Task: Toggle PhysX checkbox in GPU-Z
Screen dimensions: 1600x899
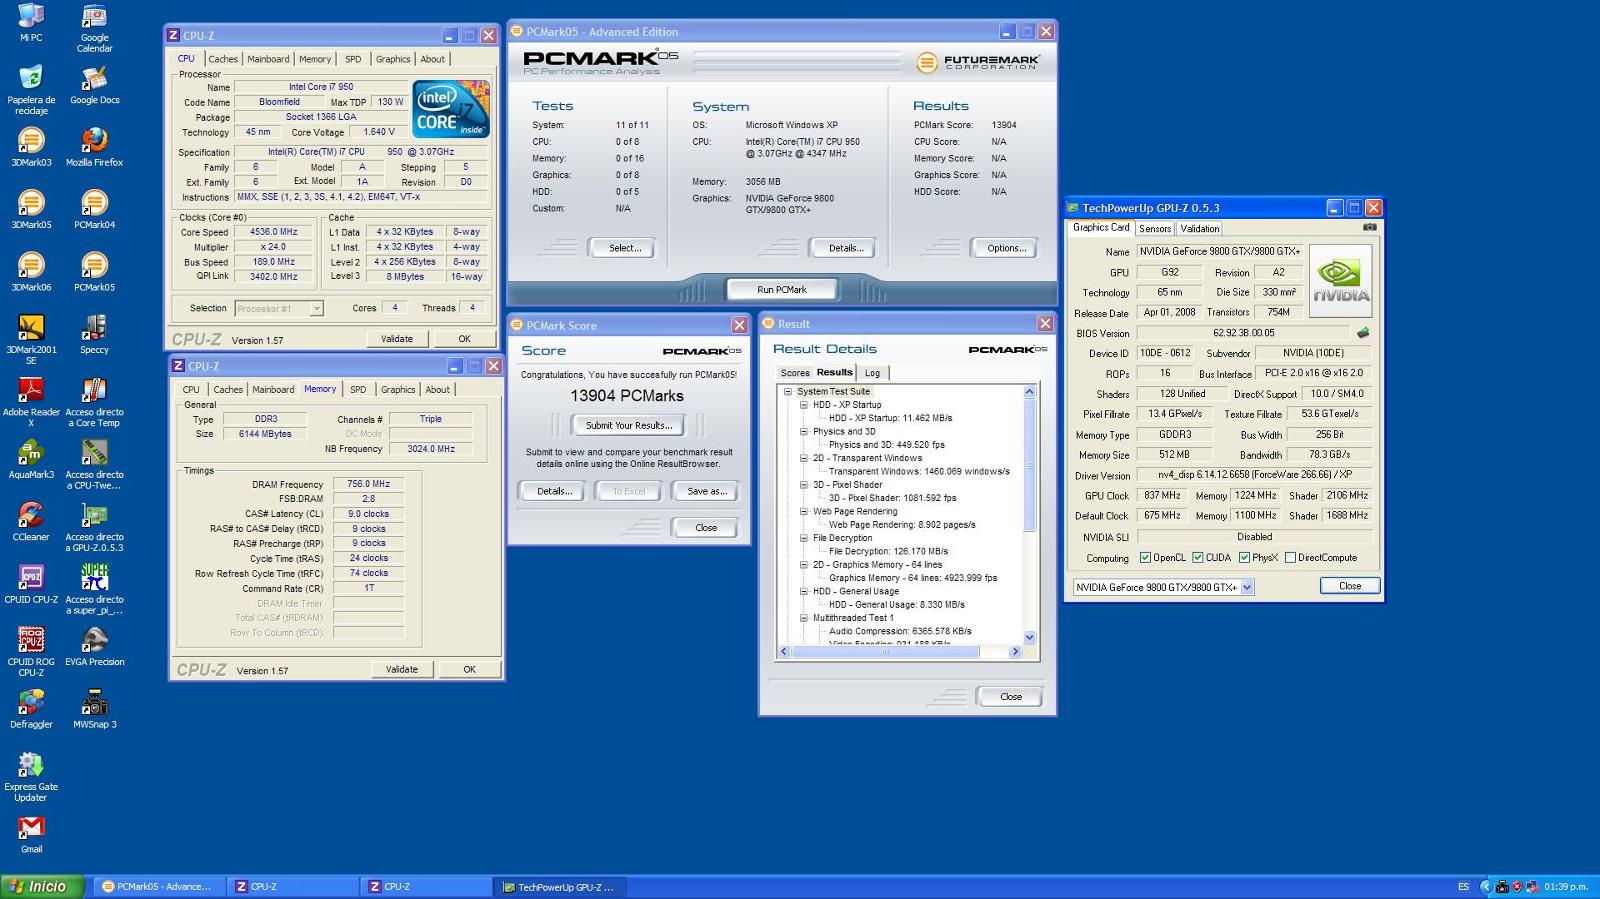Action: pos(1244,558)
